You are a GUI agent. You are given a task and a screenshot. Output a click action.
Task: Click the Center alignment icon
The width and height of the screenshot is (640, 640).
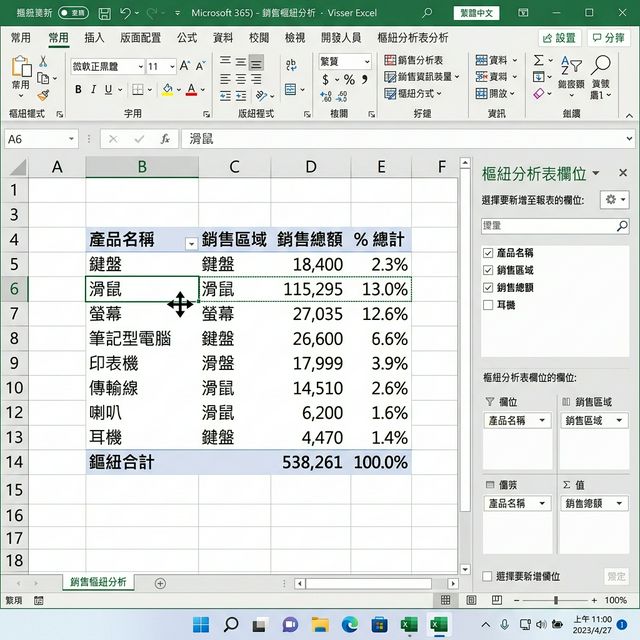pyautogui.click(x=241, y=79)
